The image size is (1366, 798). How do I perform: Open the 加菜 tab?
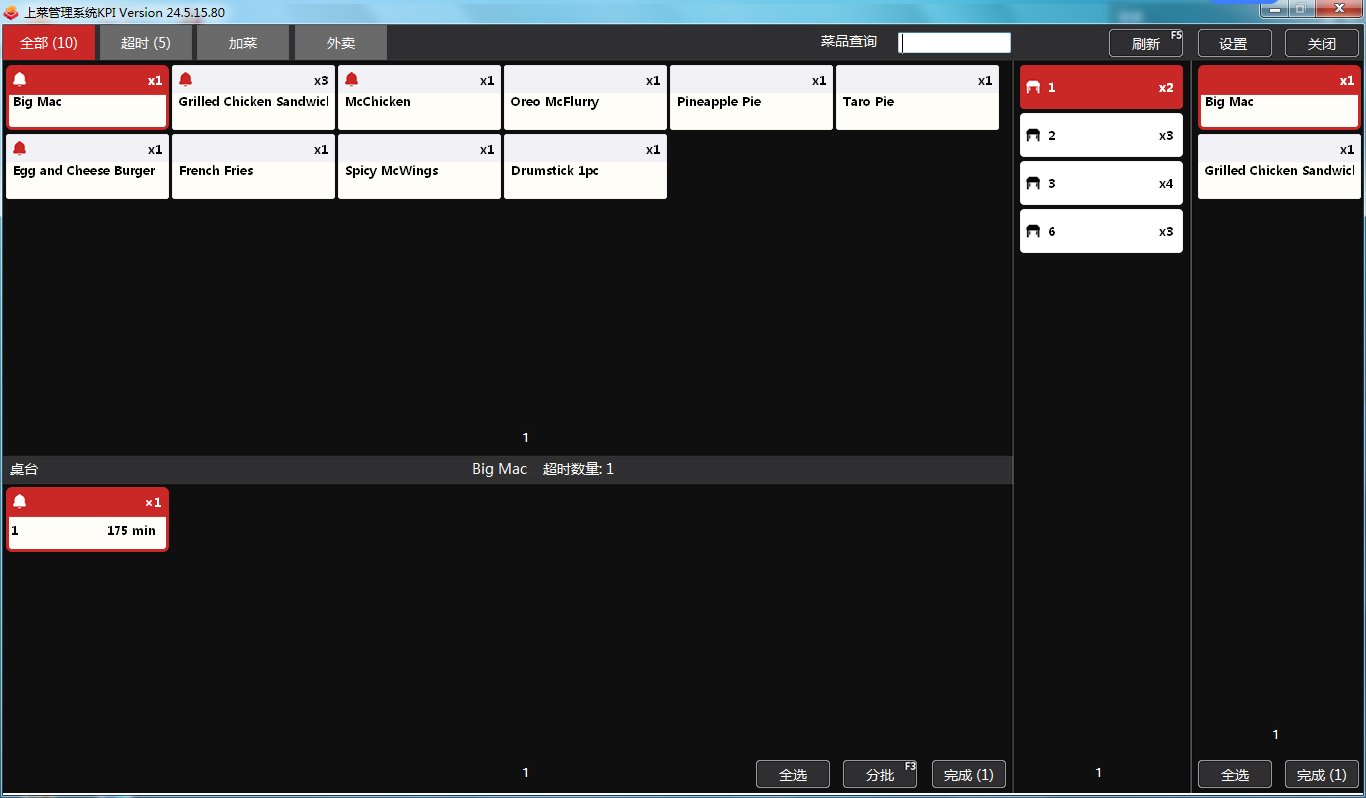(x=243, y=43)
